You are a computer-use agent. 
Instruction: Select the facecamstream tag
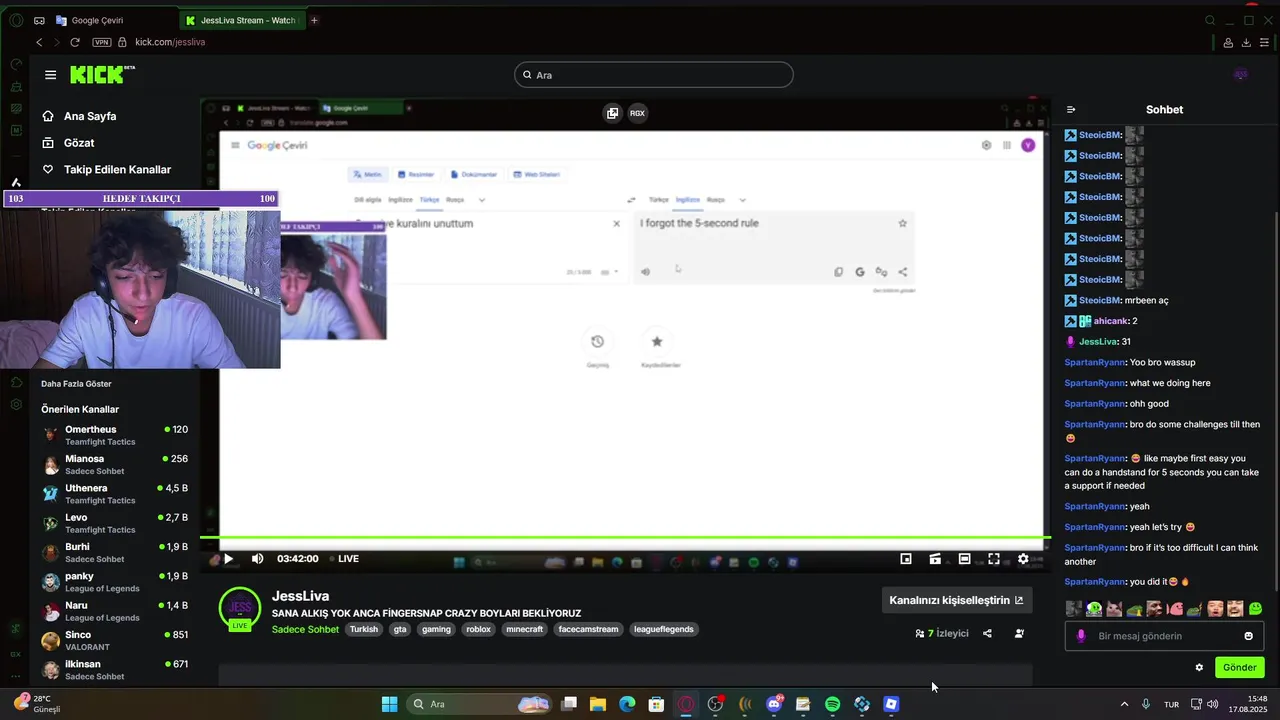click(588, 629)
